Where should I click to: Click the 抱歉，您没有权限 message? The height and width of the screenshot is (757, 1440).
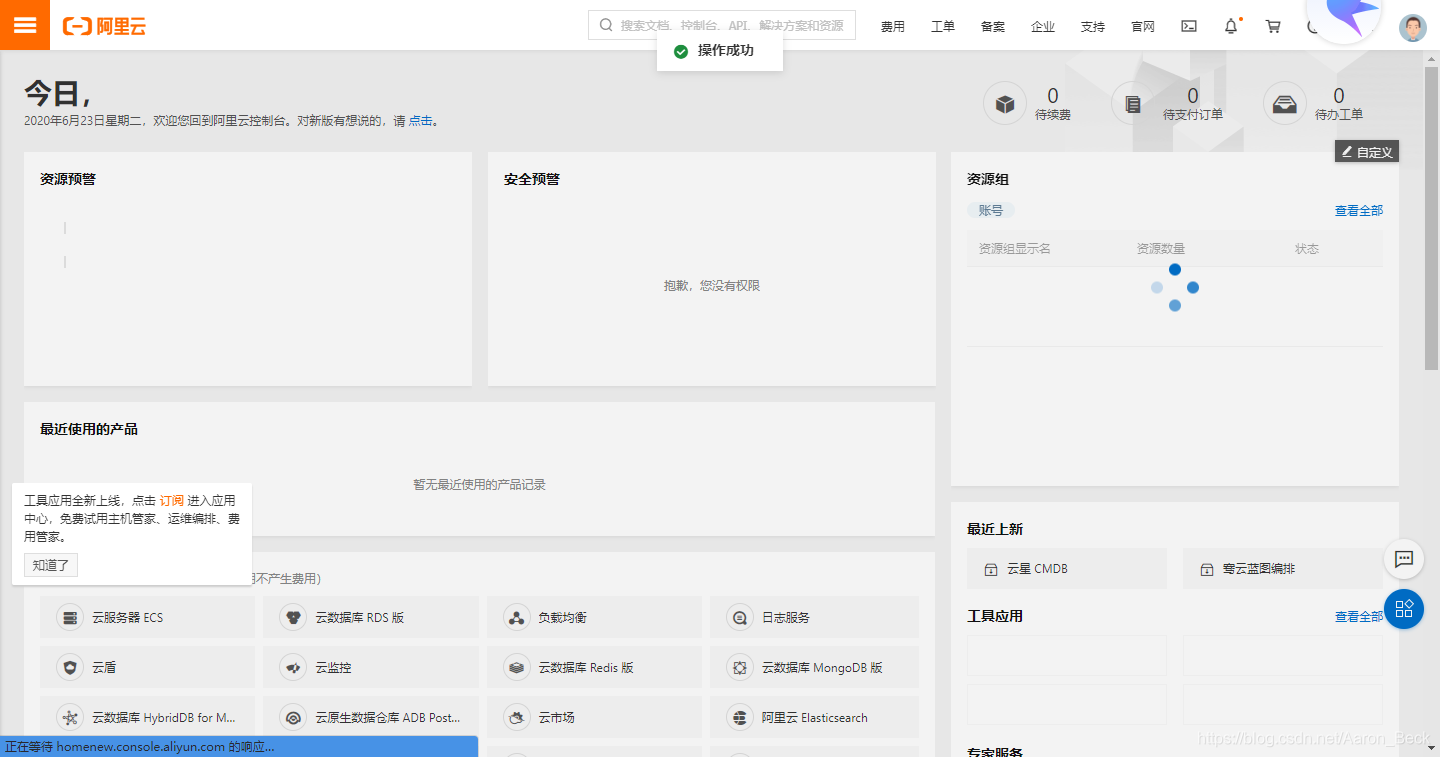(712, 286)
